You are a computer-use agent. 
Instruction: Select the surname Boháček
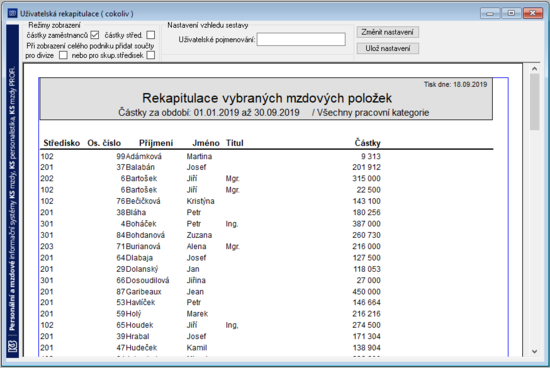coord(141,224)
